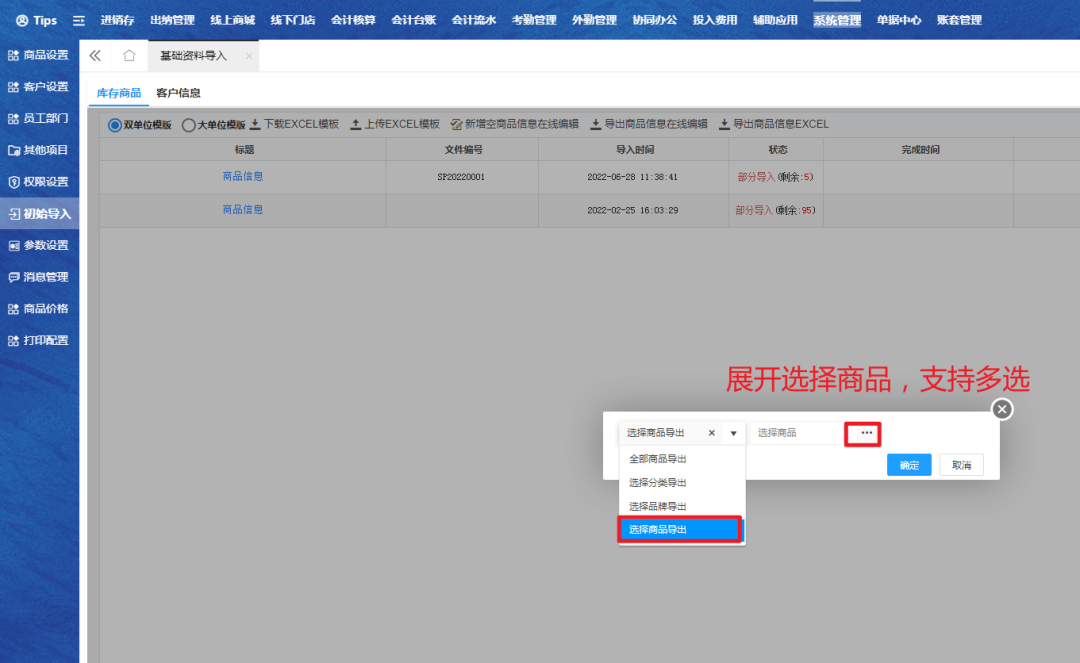Image resolution: width=1080 pixels, height=663 pixels.
Task: Clear the export type selection with x
Action: [x=711, y=433]
